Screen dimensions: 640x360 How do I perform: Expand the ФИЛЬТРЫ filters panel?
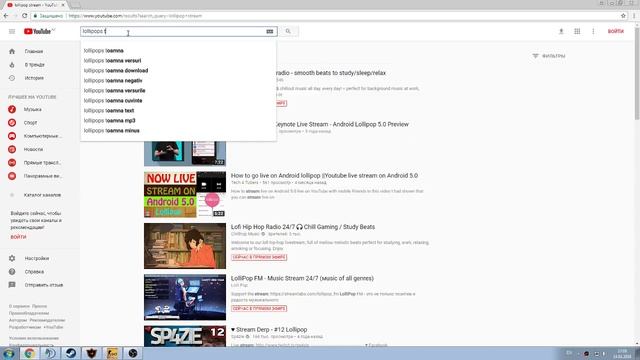pos(549,56)
